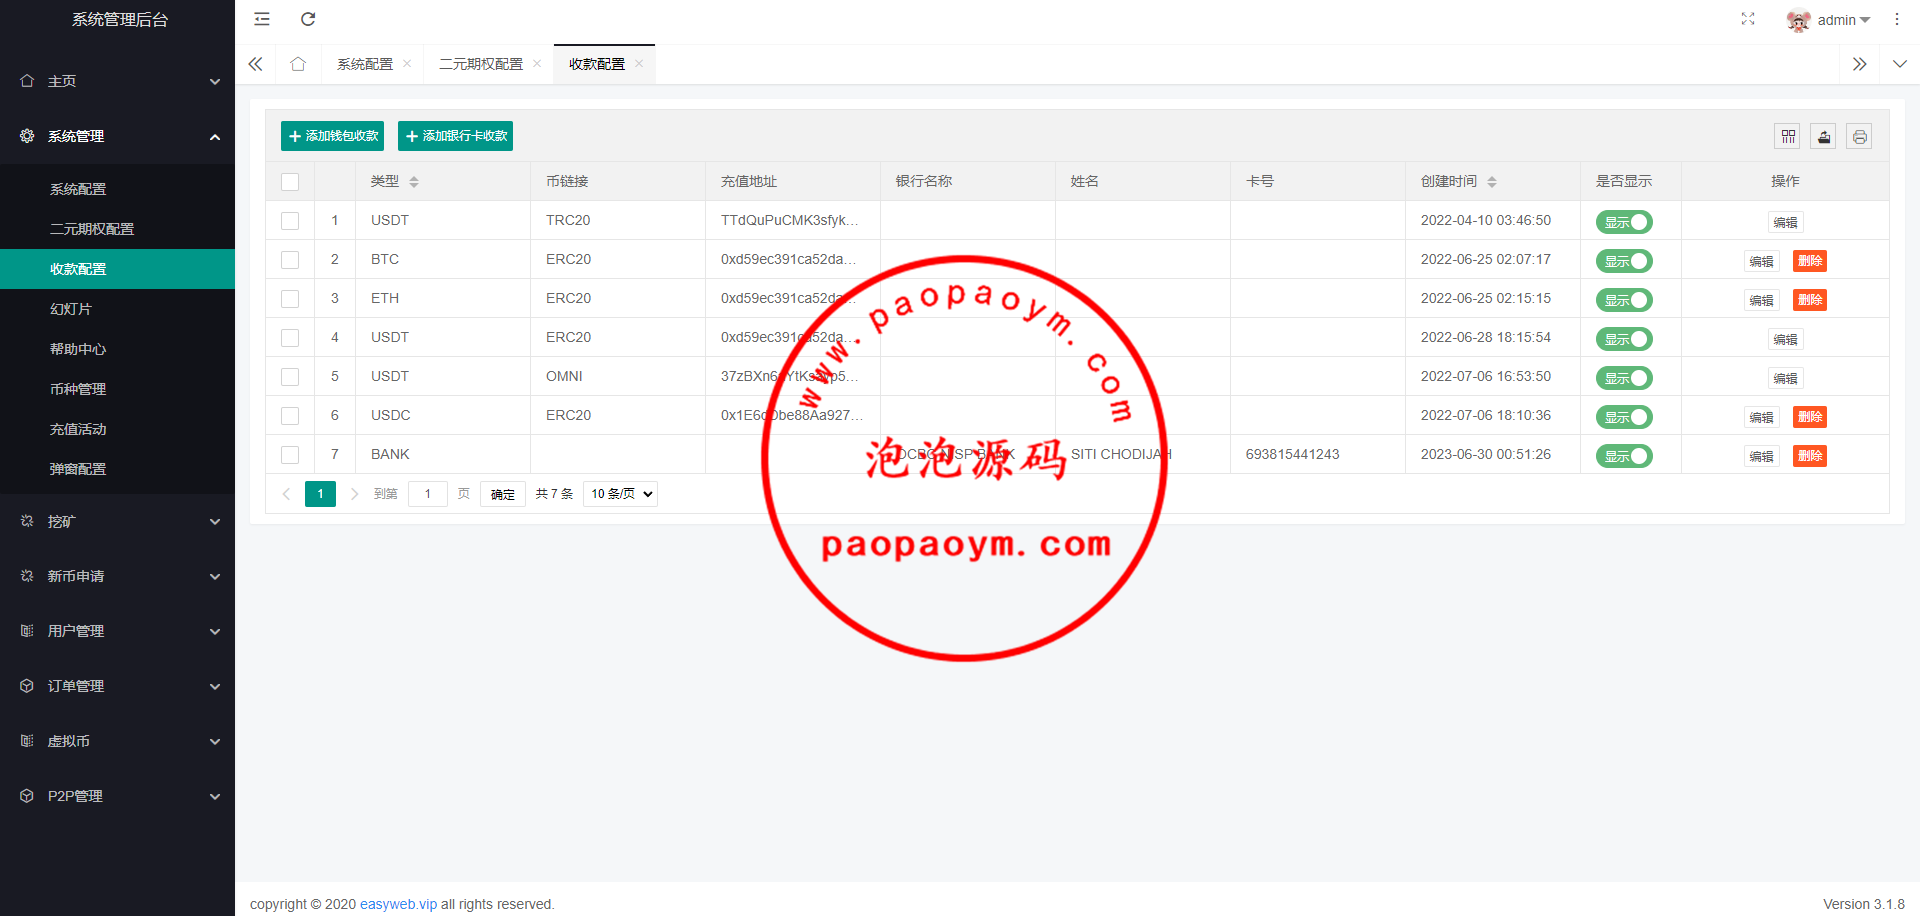Check the checkbox for row 7 BANK
1920x916 pixels.
pyautogui.click(x=290, y=455)
